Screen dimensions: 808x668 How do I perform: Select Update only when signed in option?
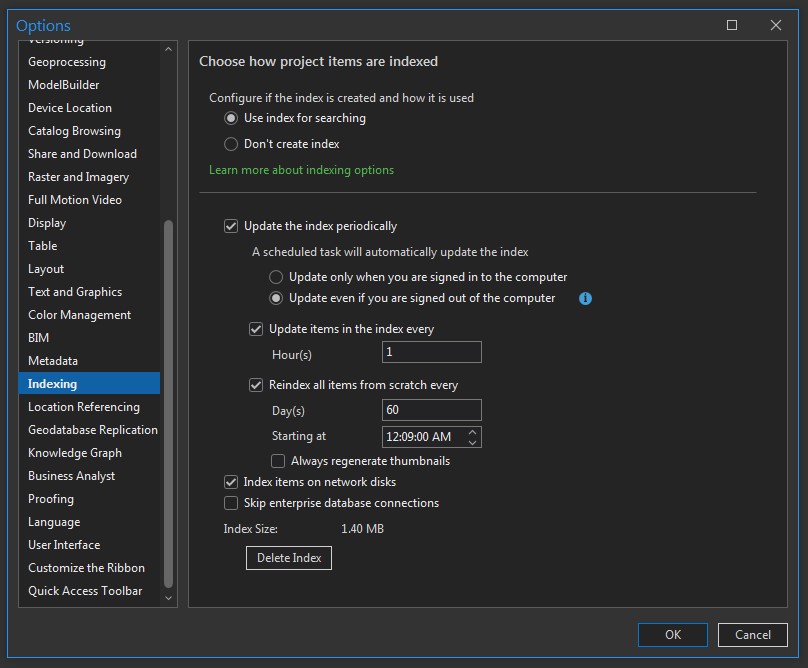coord(276,277)
